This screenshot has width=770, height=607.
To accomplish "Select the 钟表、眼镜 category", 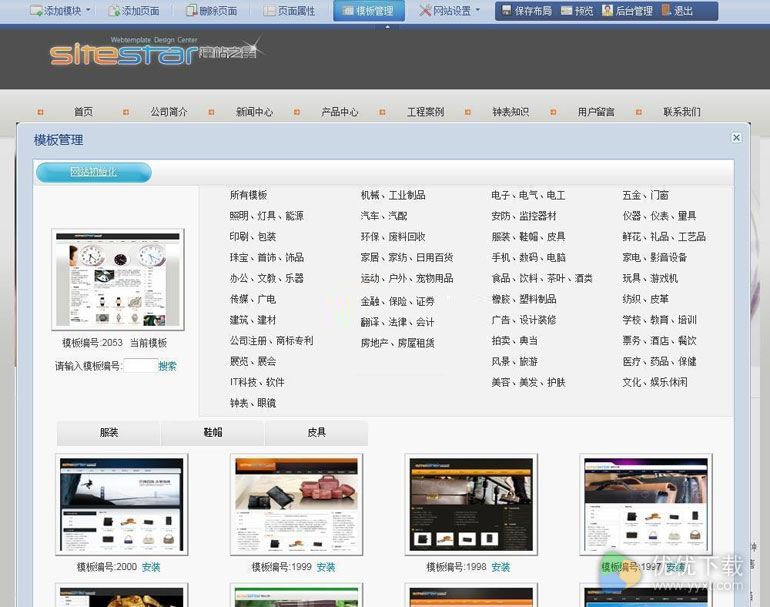I will pyautogui.click(x=253, y=403).
